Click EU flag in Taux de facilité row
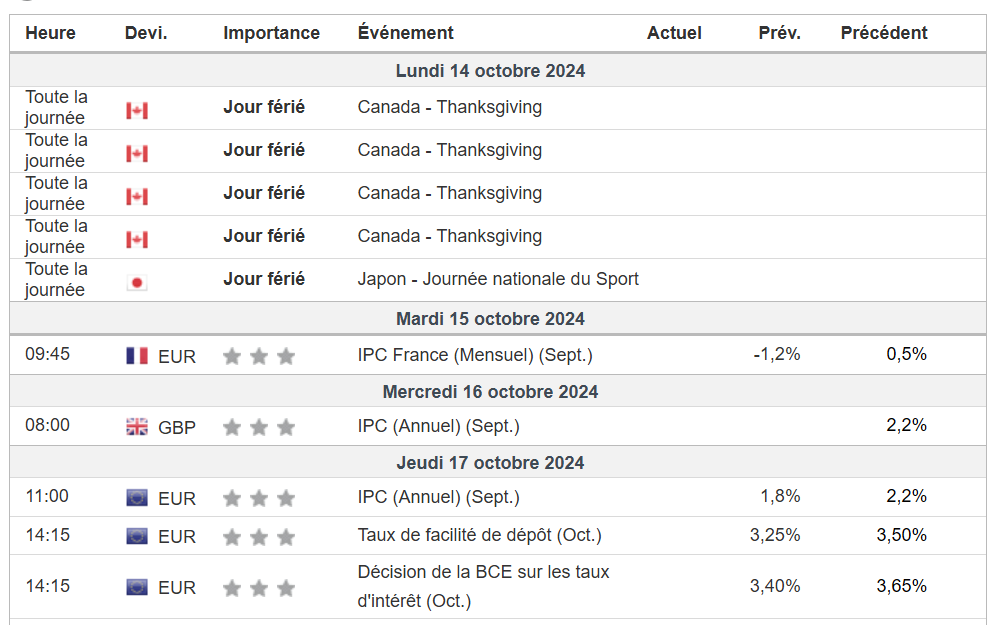Screen dimensions: 998x625 (137, 537)
